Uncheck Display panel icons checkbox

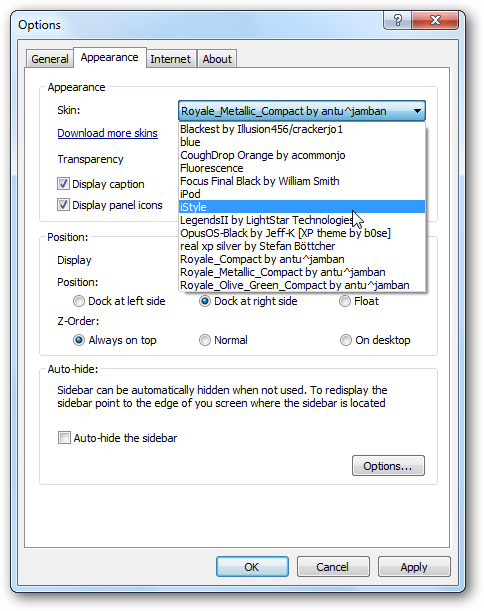63,205
